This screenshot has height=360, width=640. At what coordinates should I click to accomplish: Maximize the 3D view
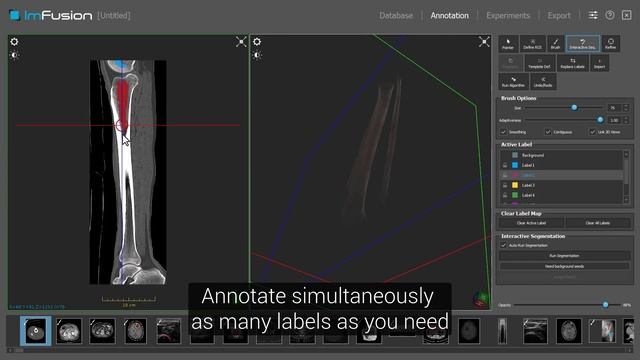coord(484,42)
